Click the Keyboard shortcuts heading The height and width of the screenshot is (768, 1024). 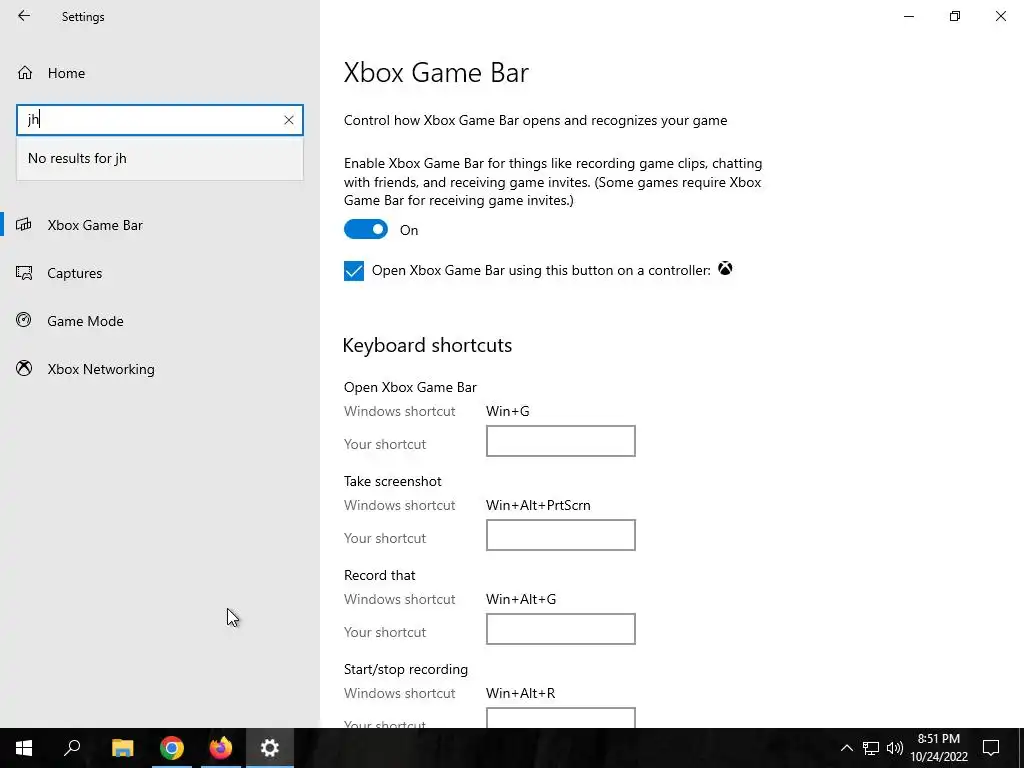coord(427,345)
